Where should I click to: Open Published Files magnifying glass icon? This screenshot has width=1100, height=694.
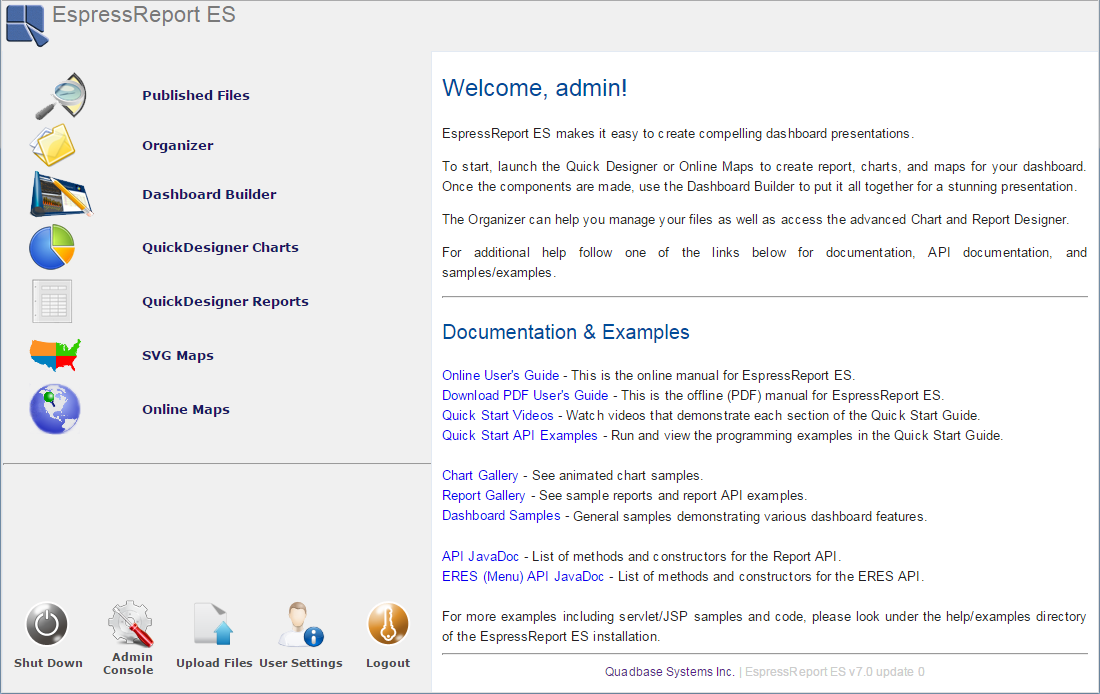[x=60, y=95]
